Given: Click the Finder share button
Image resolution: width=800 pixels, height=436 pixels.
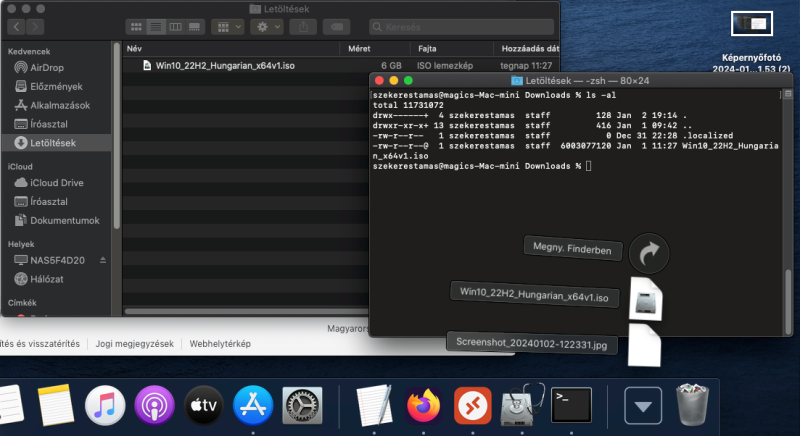Looking at the screenshot, I should pyautogui.click(x=303, y=27).
